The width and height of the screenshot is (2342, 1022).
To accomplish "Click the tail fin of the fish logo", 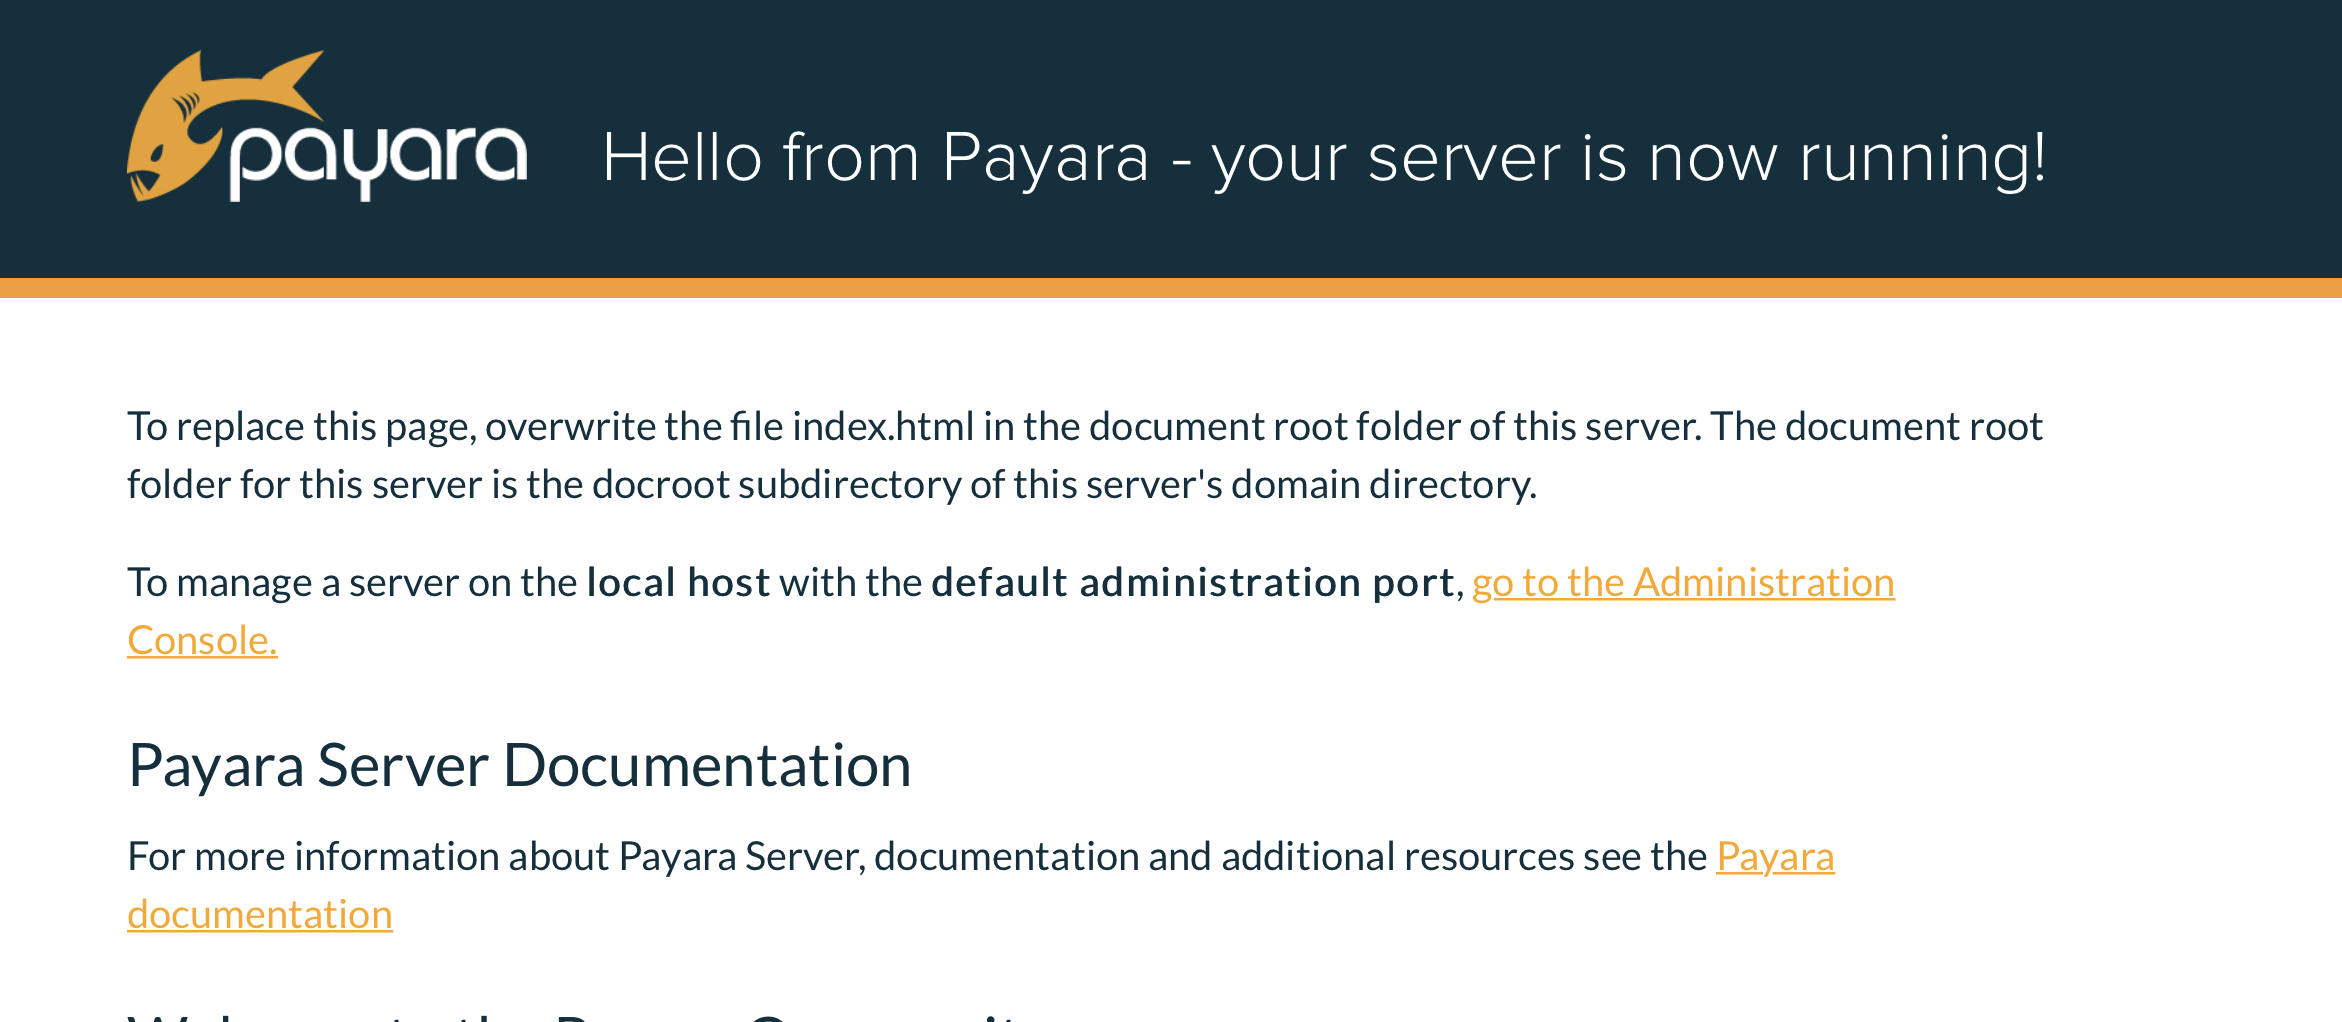I will (x=295, y=80).
